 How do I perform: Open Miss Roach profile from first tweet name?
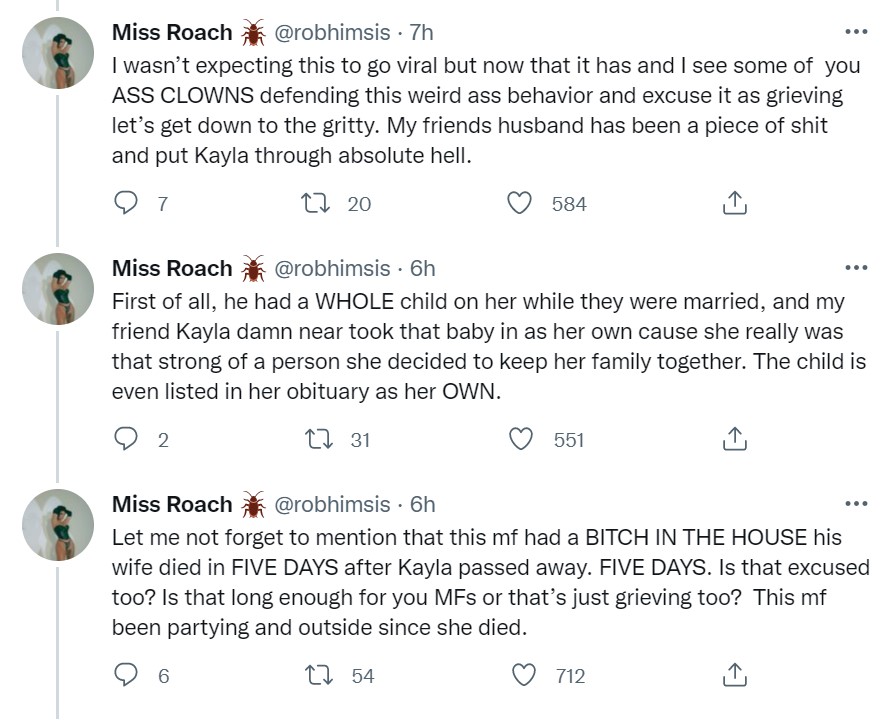(171, 33)
